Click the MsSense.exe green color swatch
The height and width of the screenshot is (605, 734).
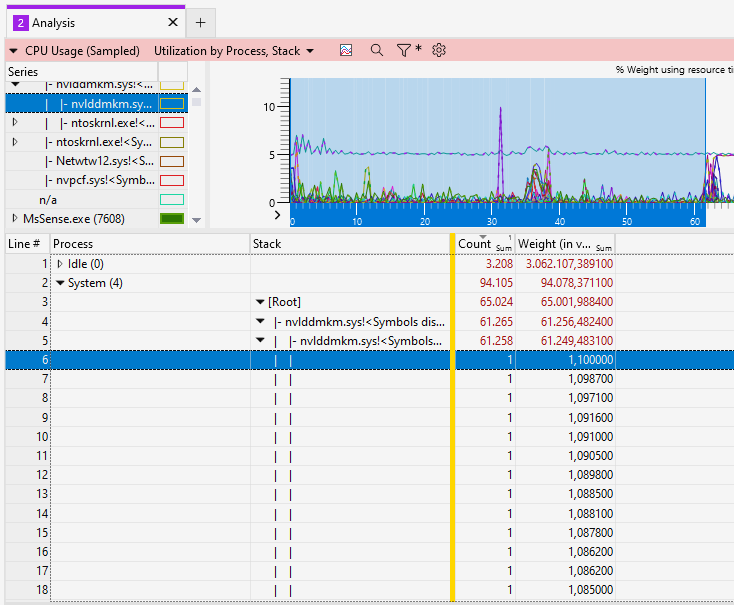click(172, 219)
